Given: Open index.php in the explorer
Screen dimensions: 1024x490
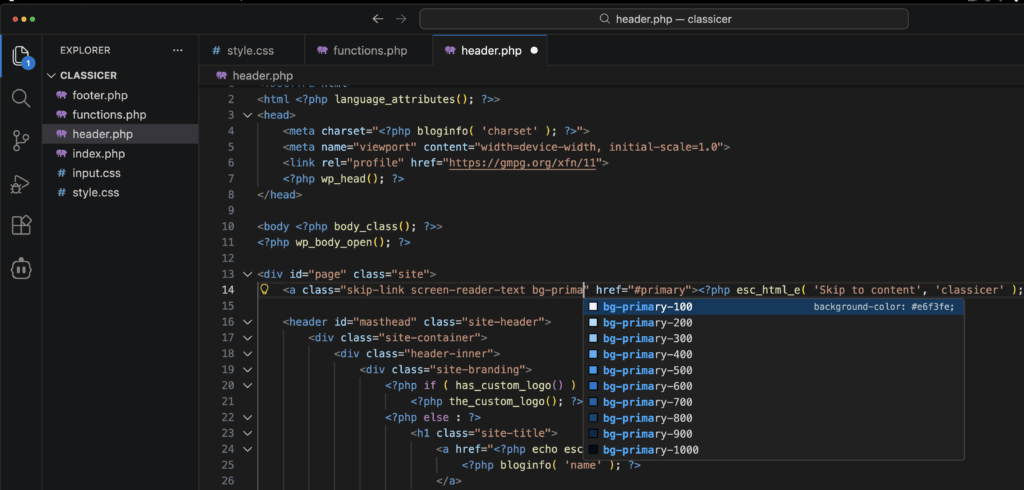Looking at the screenshot, I should pyautogui.click(x=120, y=154).
